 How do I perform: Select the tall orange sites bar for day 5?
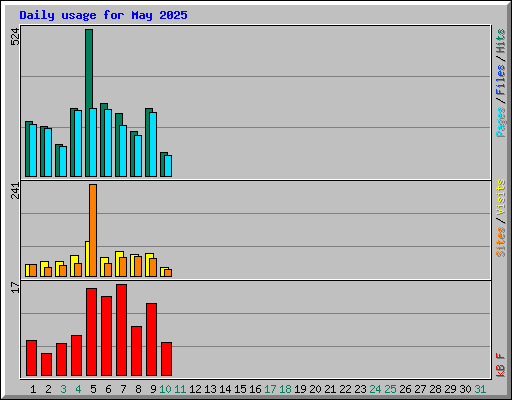(x=93, y=230)
